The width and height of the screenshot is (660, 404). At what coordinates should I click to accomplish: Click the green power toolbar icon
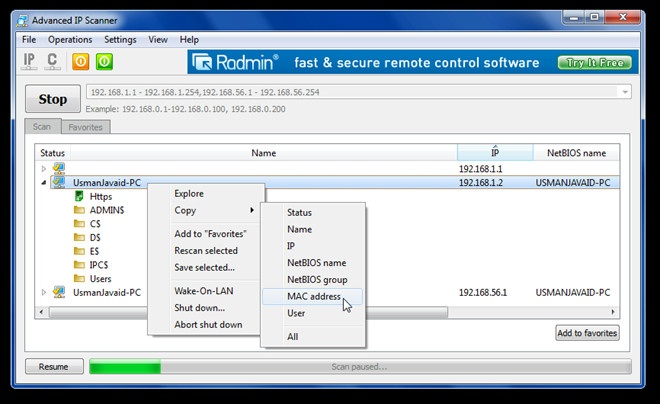104,61
